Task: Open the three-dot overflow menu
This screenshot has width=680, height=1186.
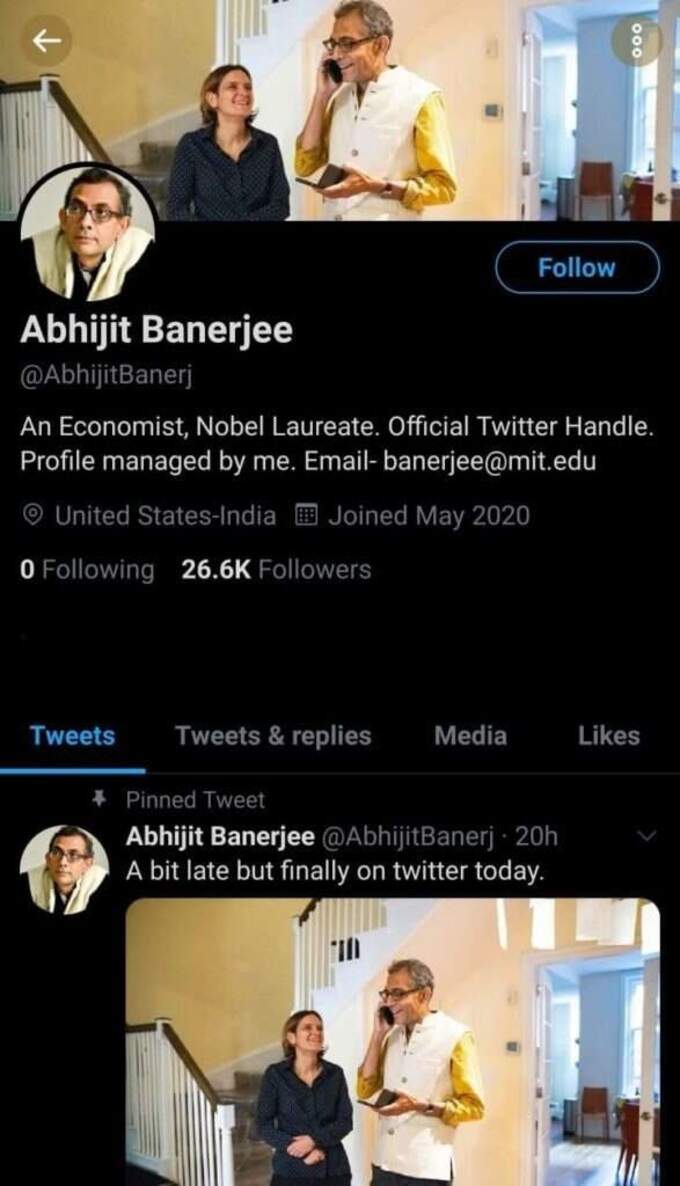Action: tap(636, 41)
